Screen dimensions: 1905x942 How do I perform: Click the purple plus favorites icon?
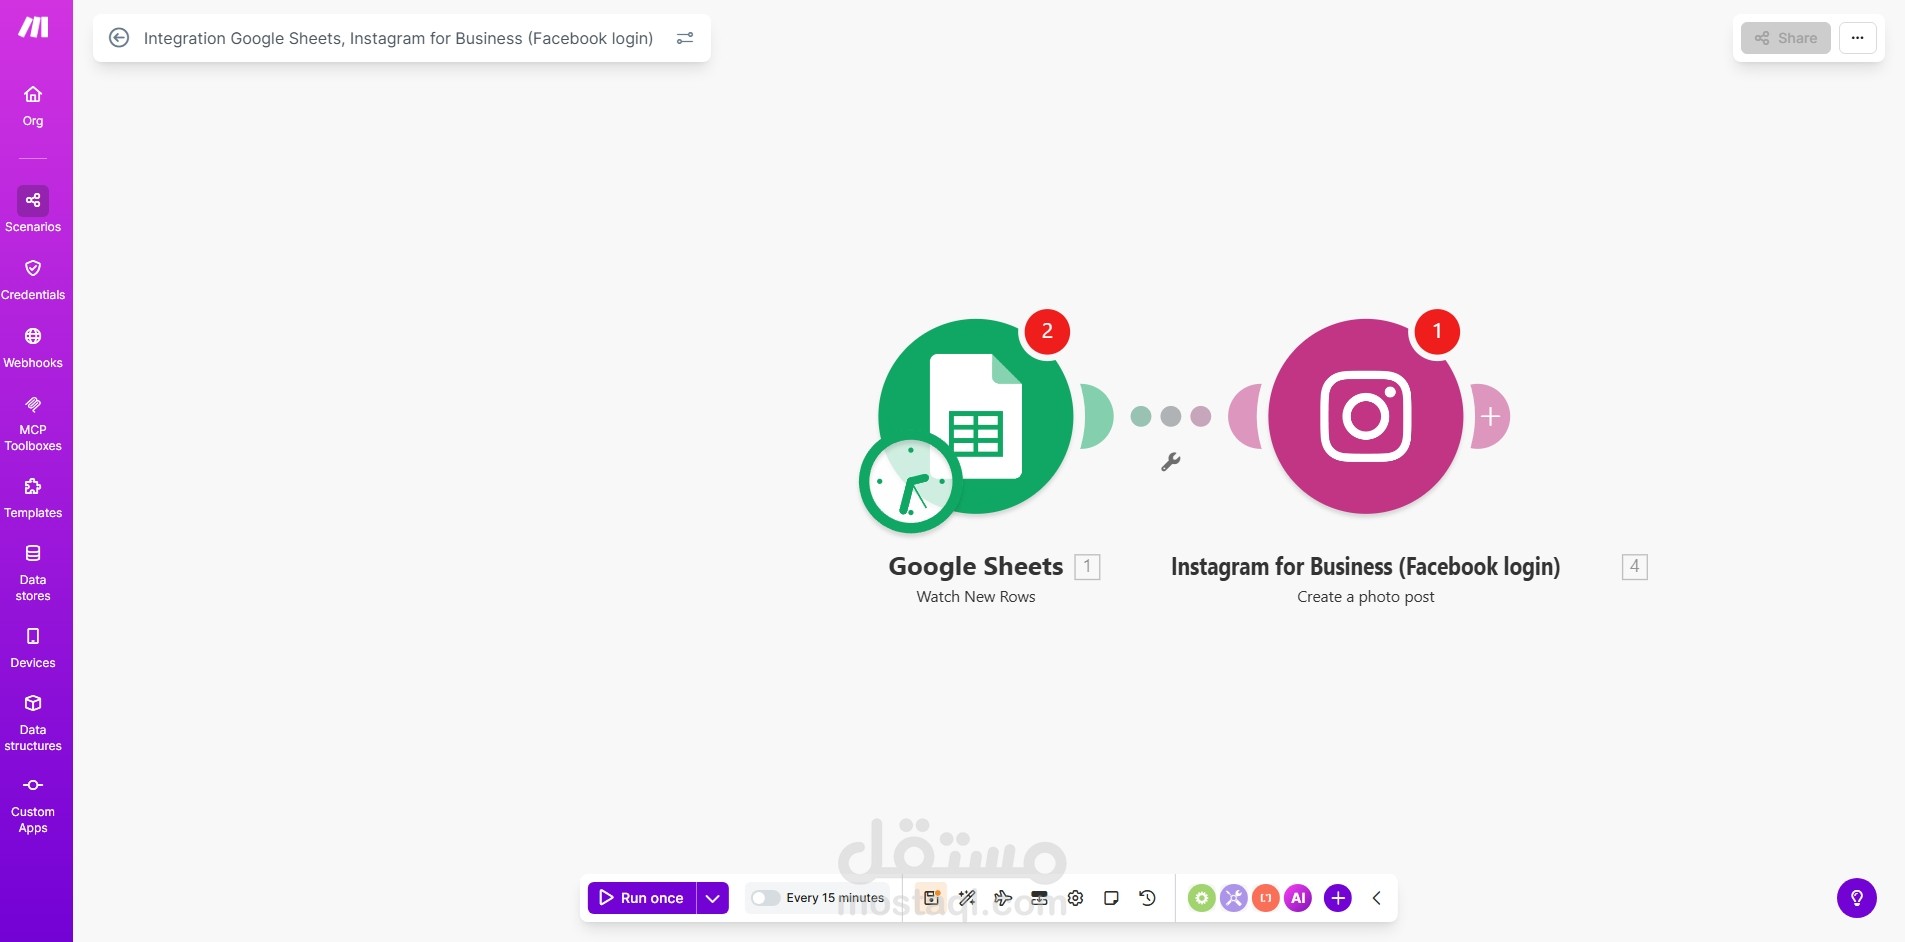click(1338, 898)
